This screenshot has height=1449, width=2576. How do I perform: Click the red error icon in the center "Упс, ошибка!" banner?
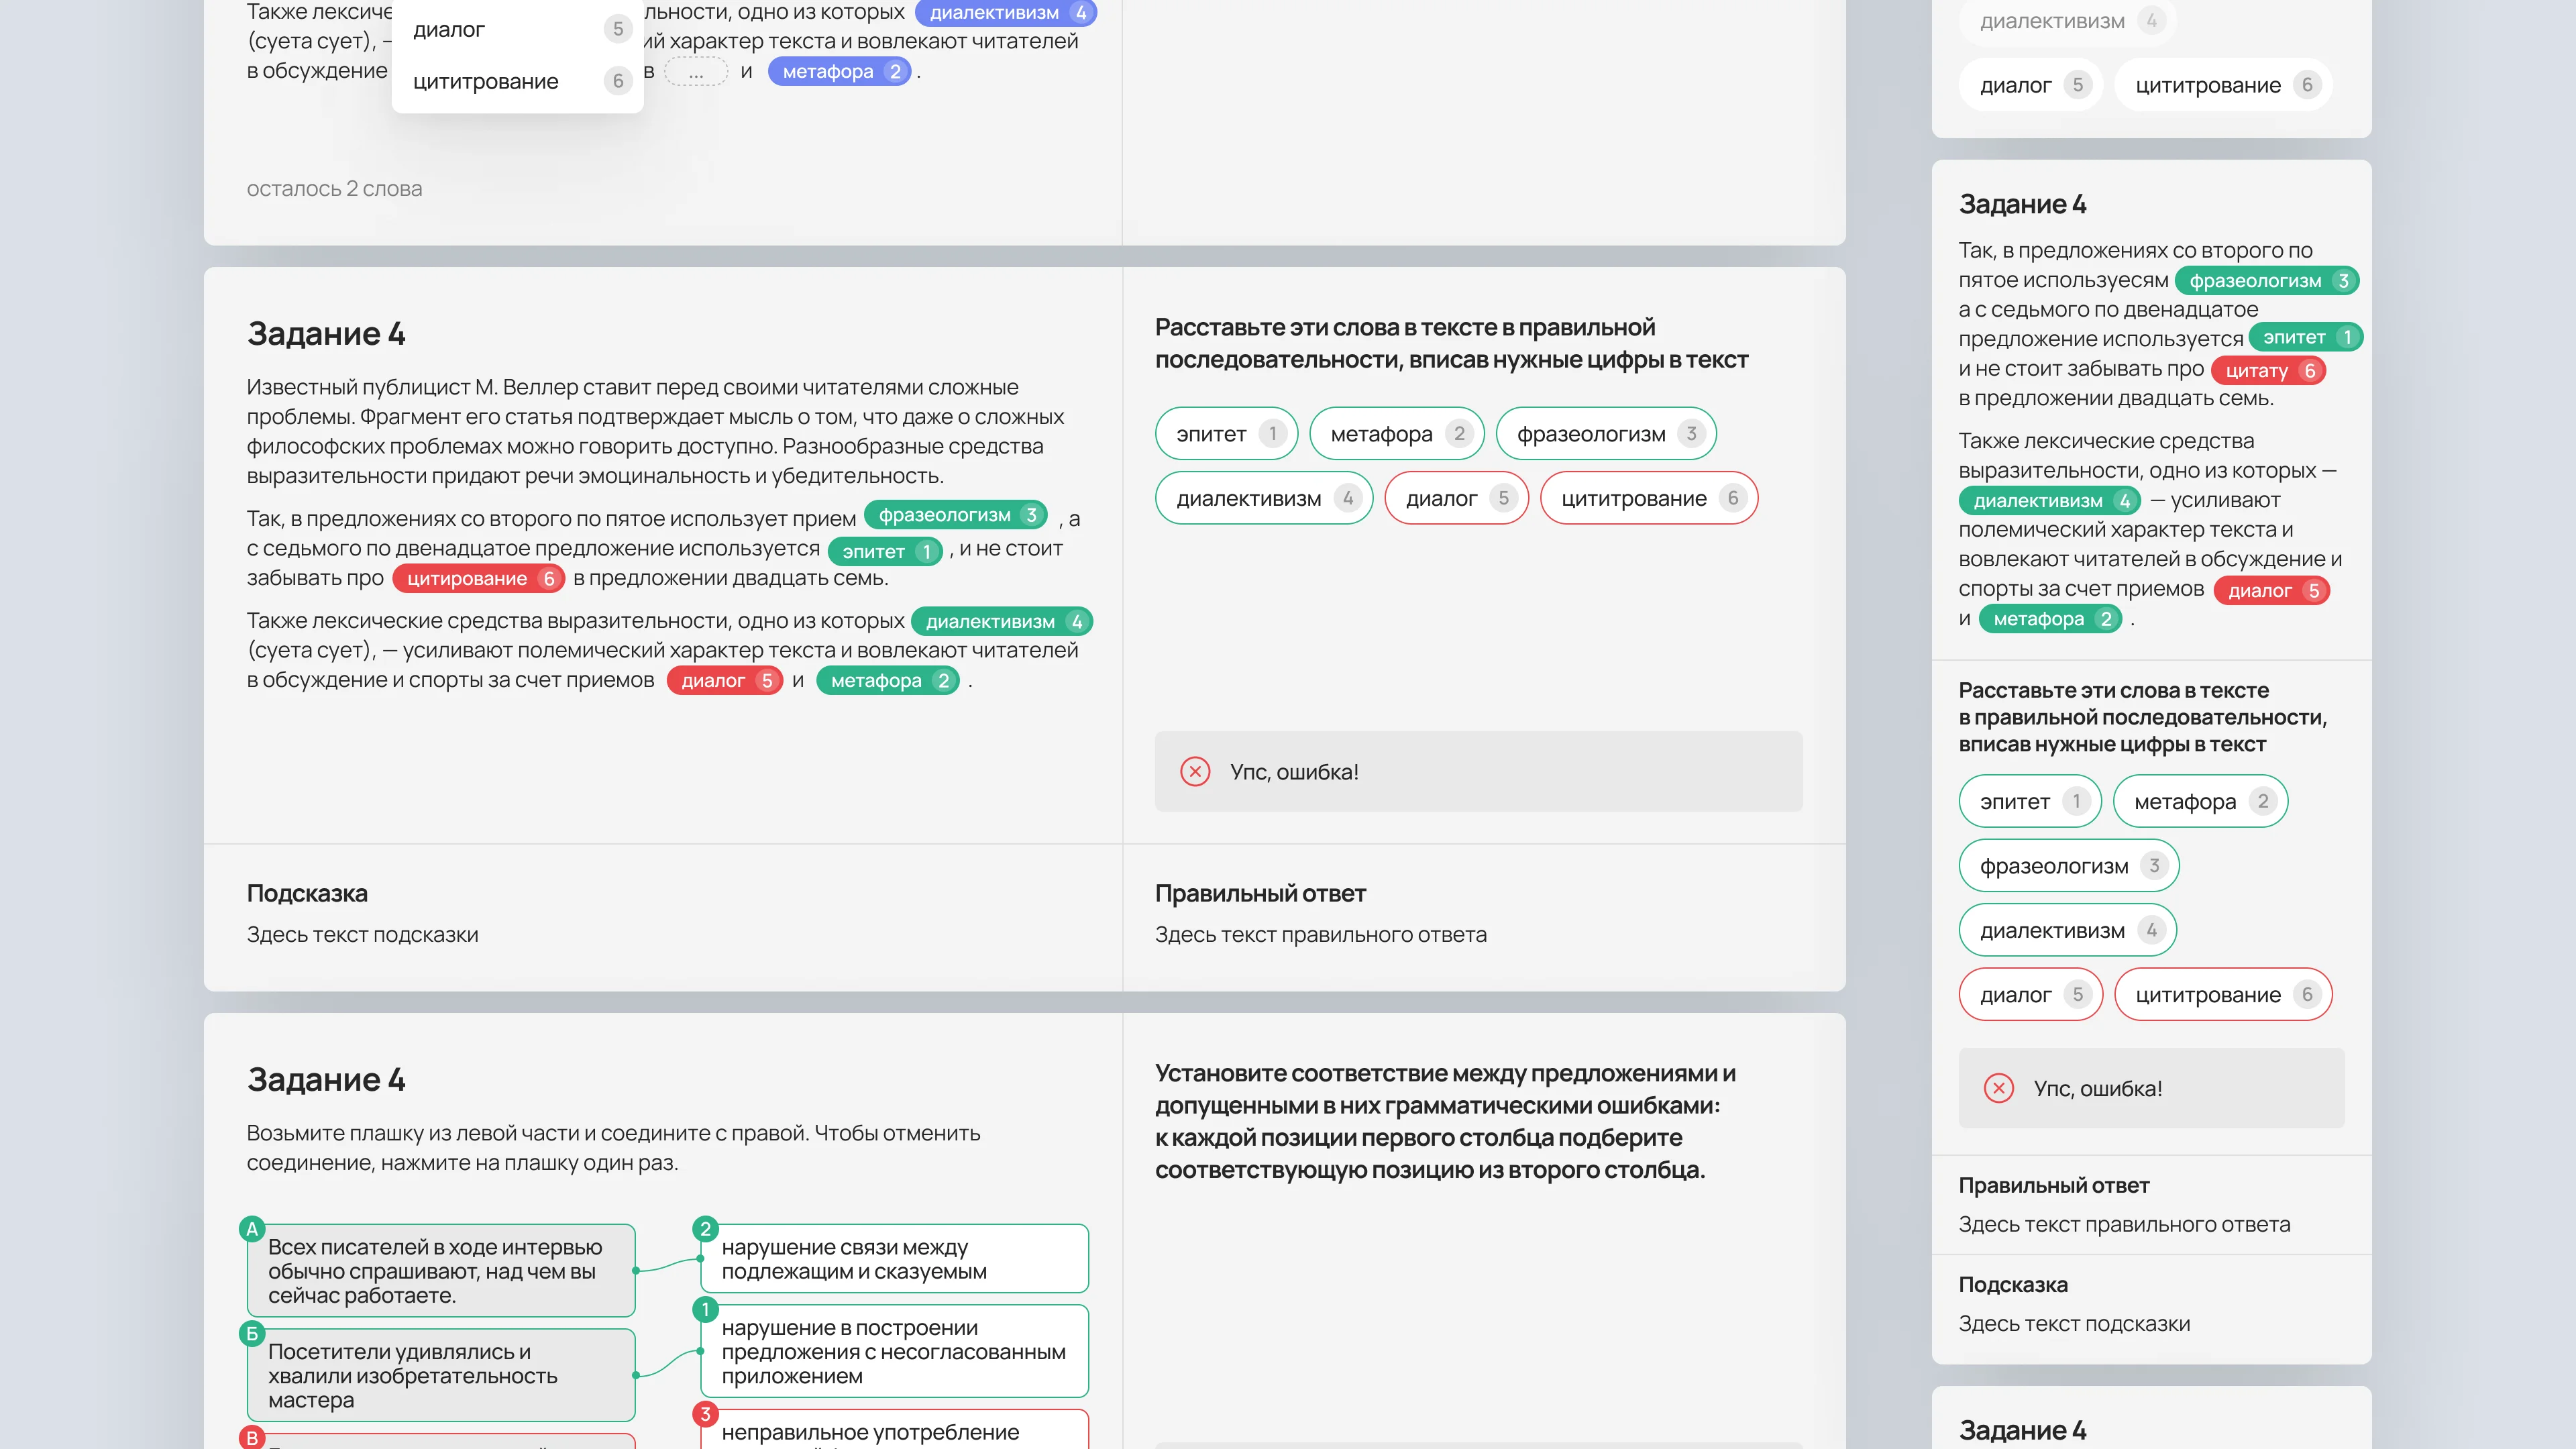point(1195,771)
